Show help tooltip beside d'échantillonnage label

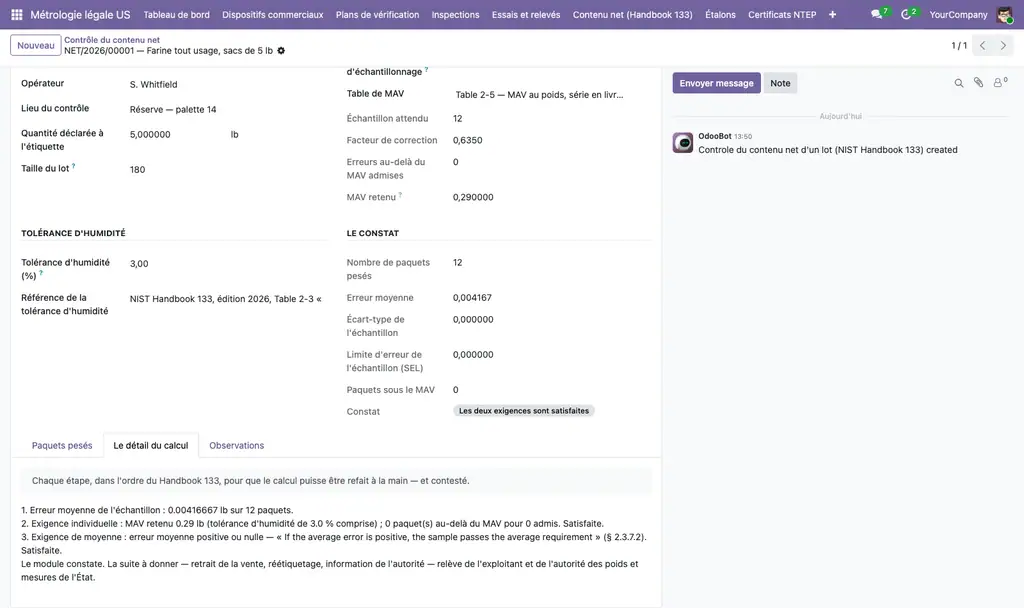tap(426, 69)
